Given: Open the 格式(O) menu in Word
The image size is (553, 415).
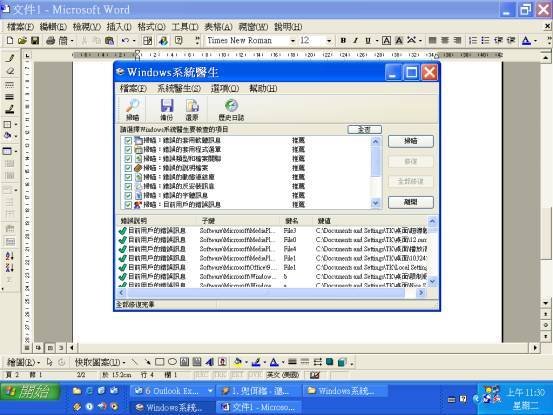Looking at the screenshot, I should [x=151, y=27].
